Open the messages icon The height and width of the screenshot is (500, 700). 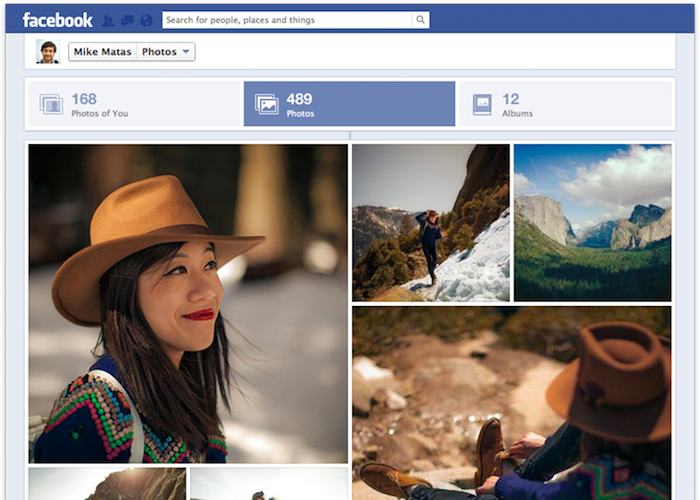tap(127, 20)
